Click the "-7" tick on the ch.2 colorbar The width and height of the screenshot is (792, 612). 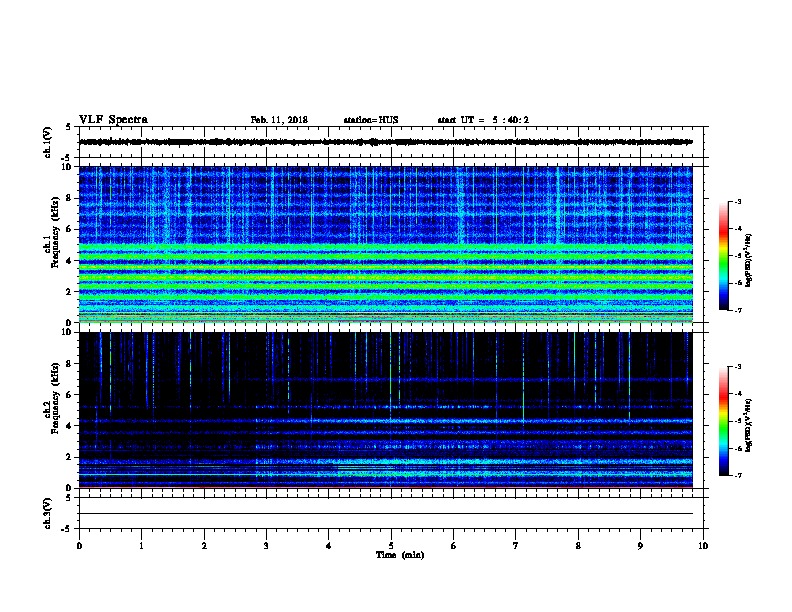point(738,476)
